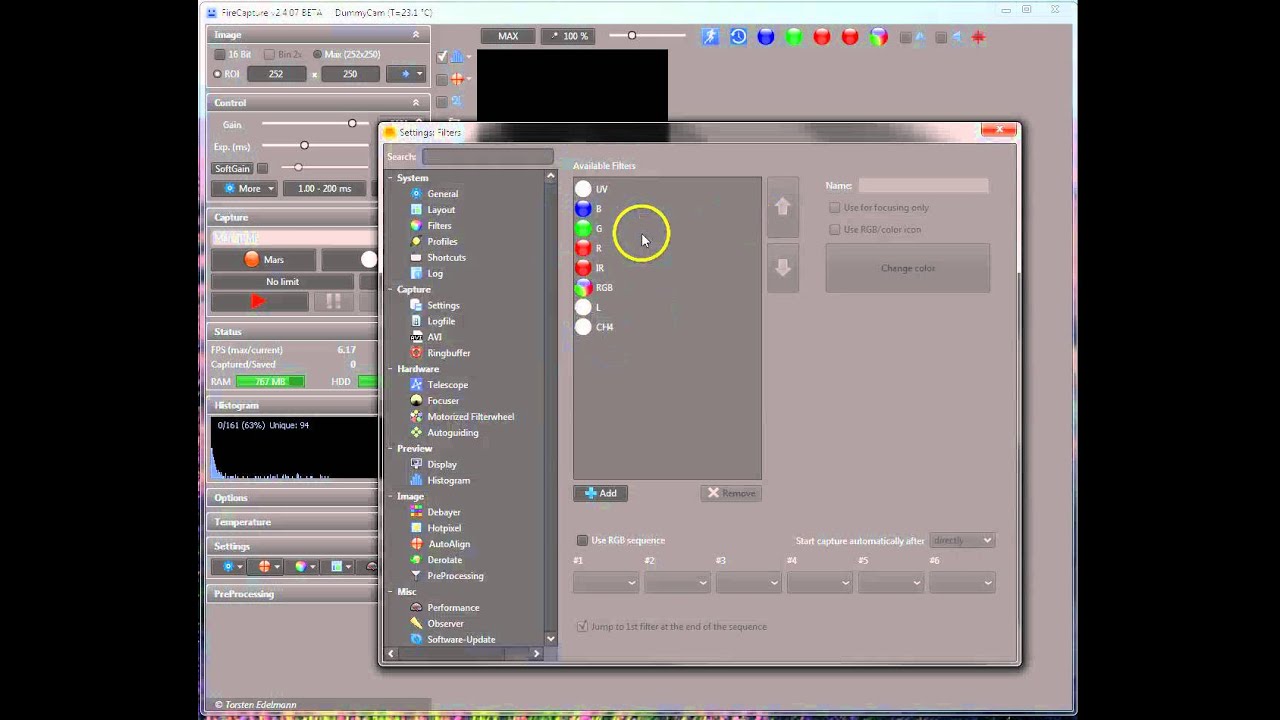Viewport: 1280px width, 720px height.
Task: Adjust the Gain slider
Action: pyautogui.click(x=316, y=124)
